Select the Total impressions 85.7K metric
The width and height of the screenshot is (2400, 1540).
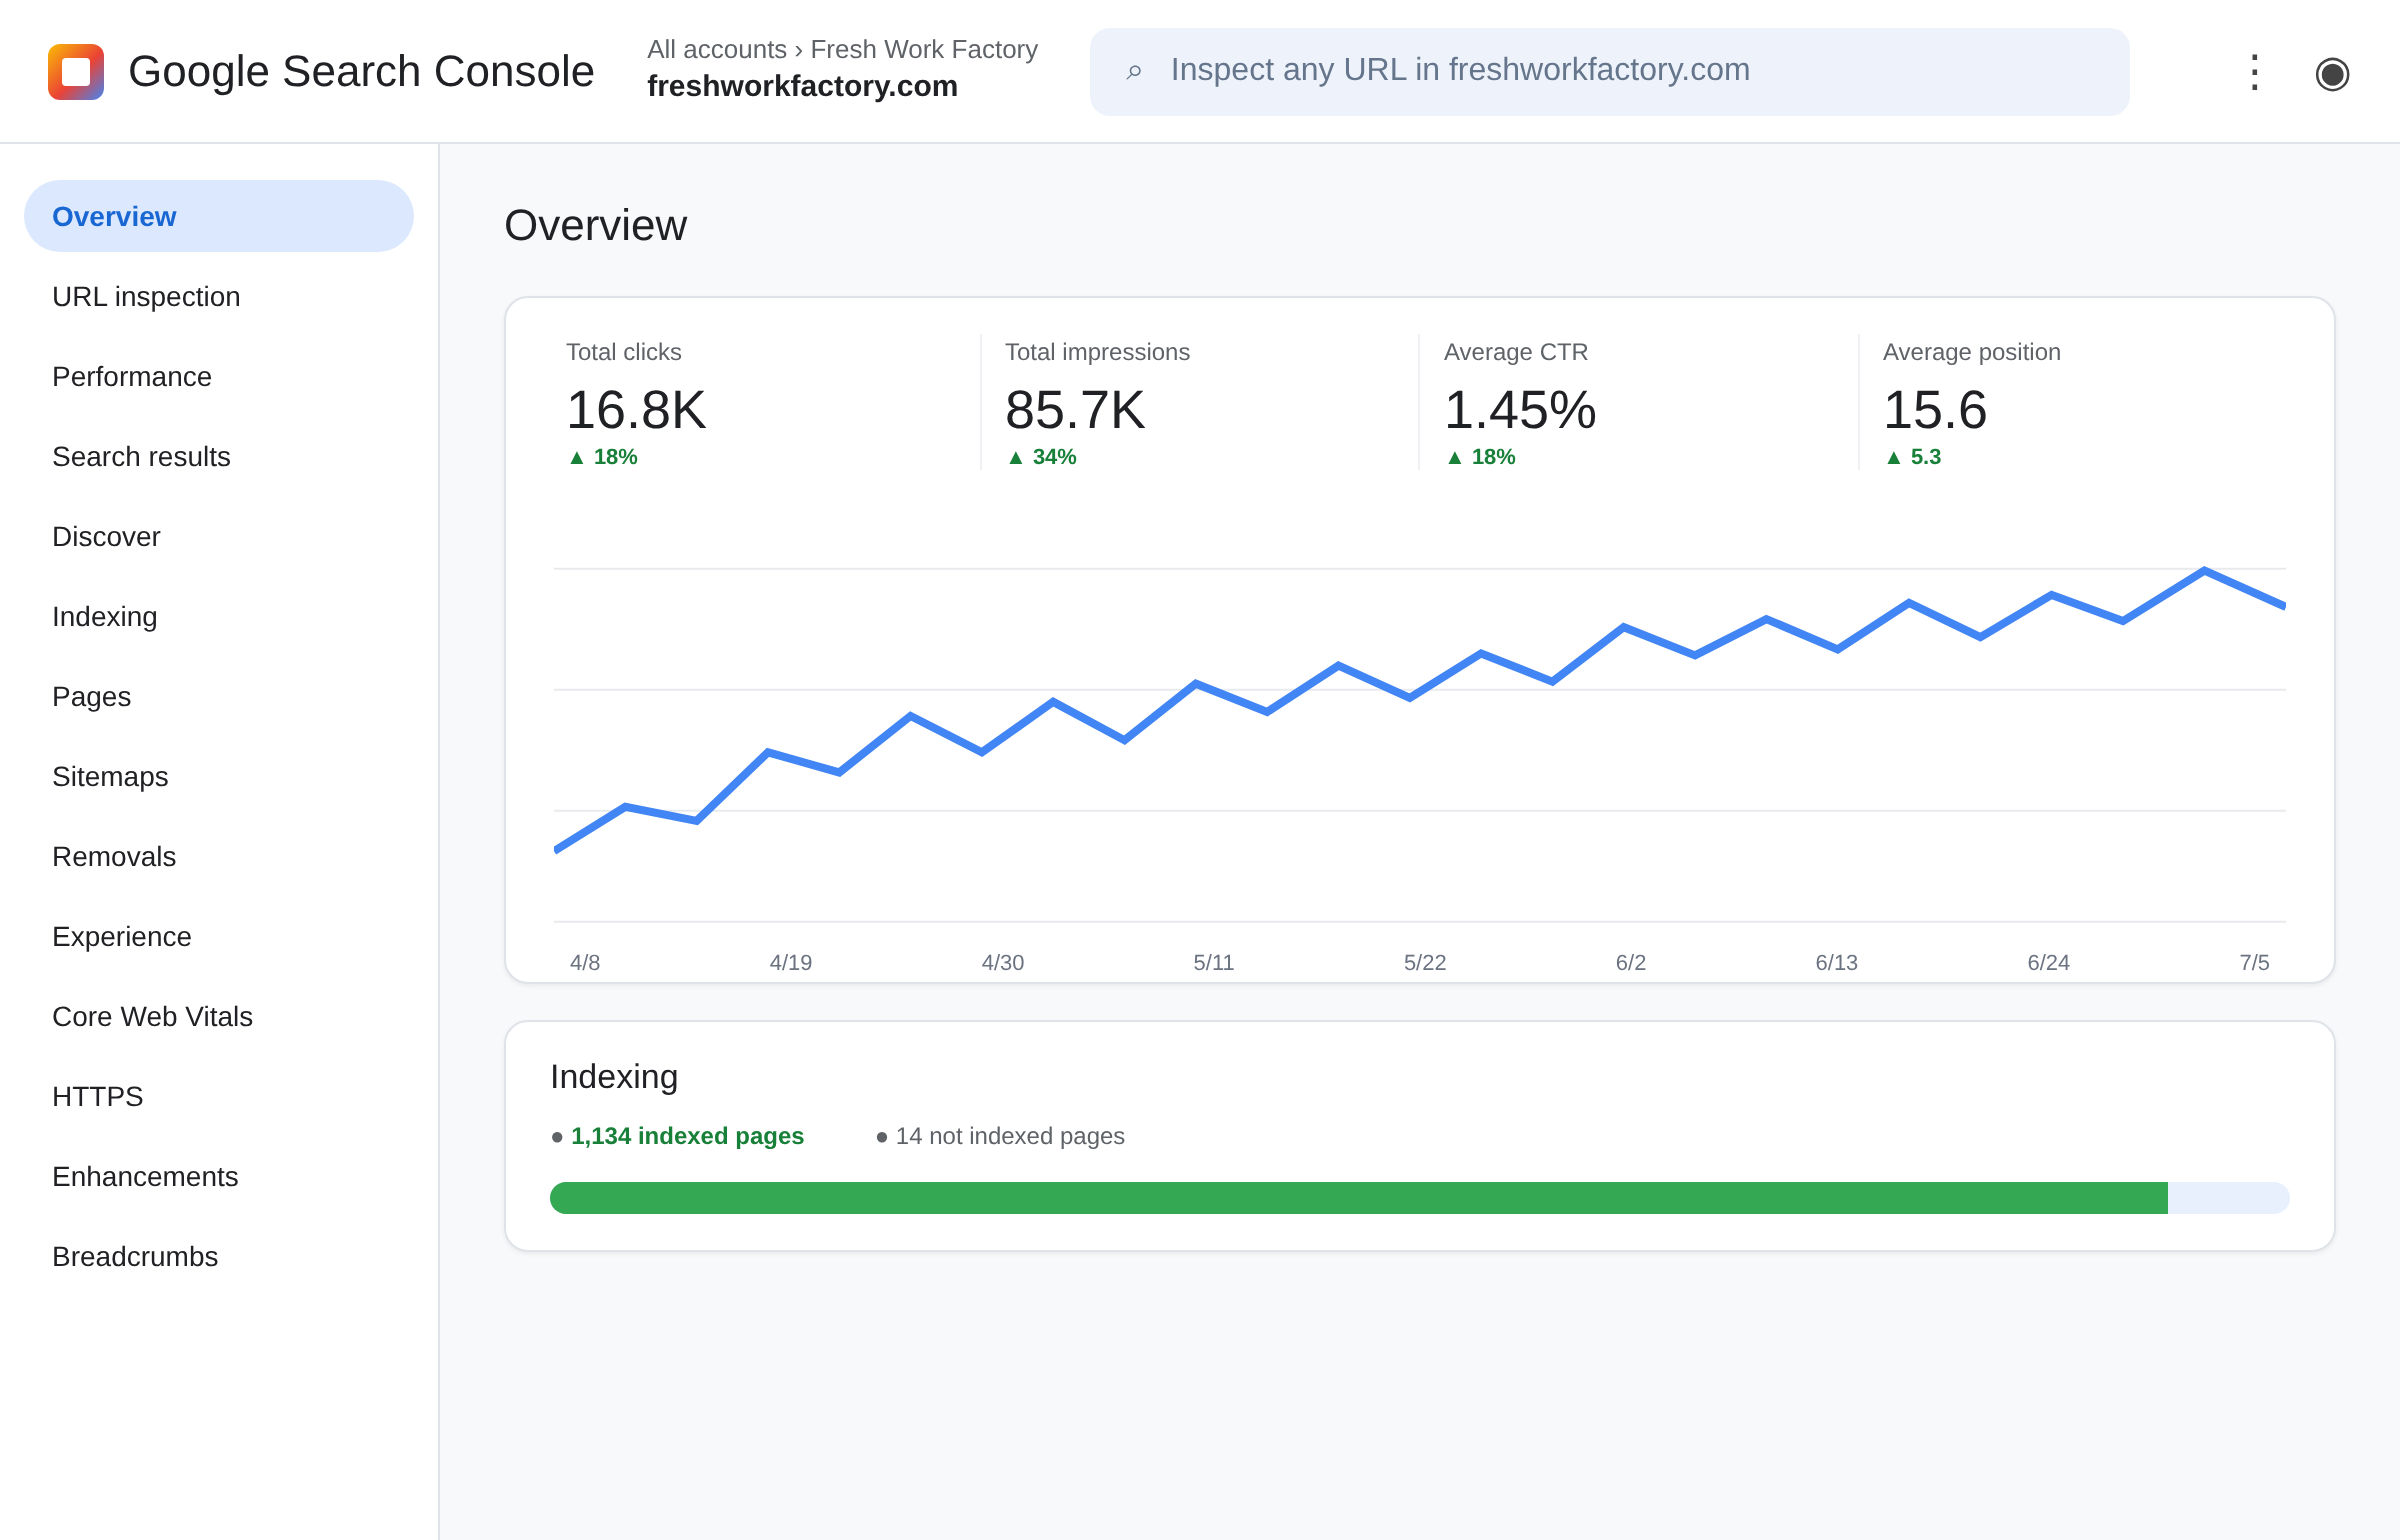click(x=1199, y=402)
